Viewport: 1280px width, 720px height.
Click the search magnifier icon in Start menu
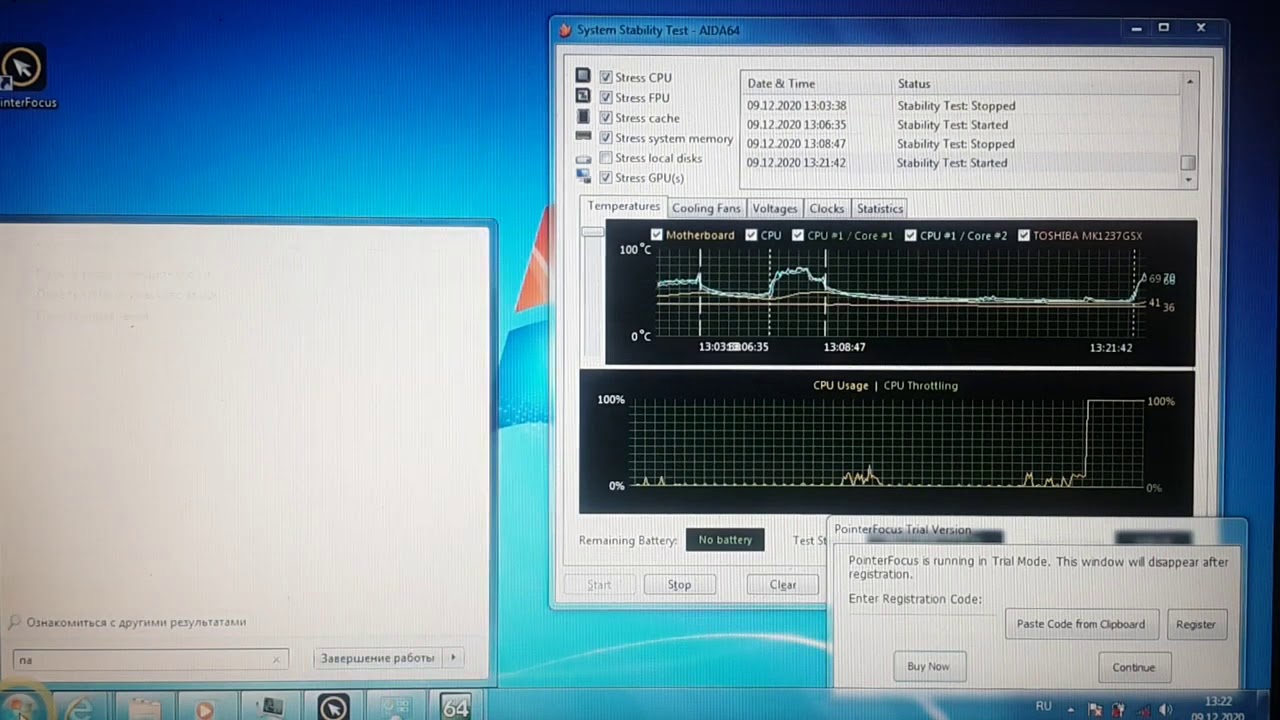14,622
